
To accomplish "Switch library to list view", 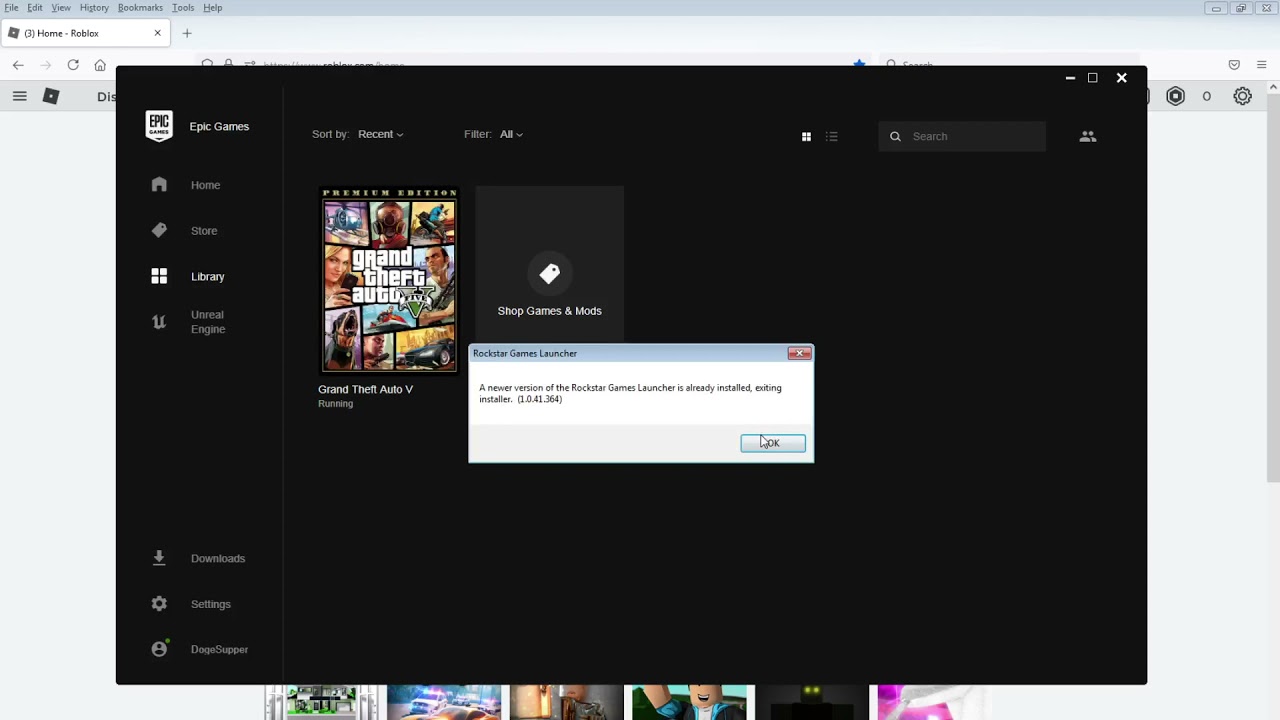I will point(831,136).
